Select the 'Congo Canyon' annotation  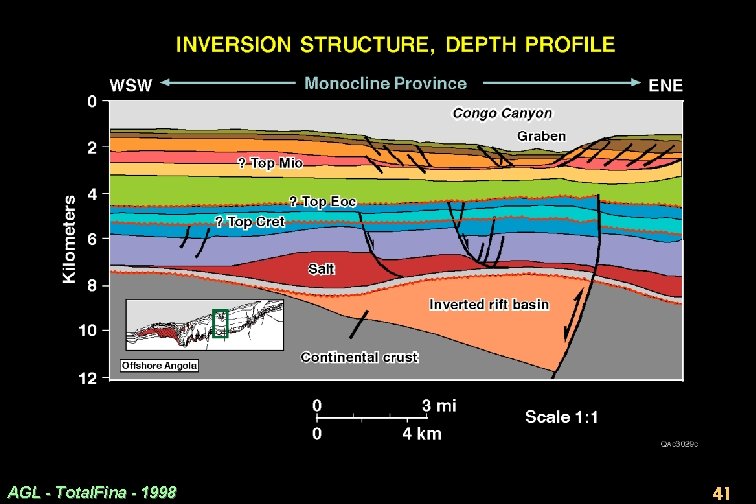pos(502,113)
